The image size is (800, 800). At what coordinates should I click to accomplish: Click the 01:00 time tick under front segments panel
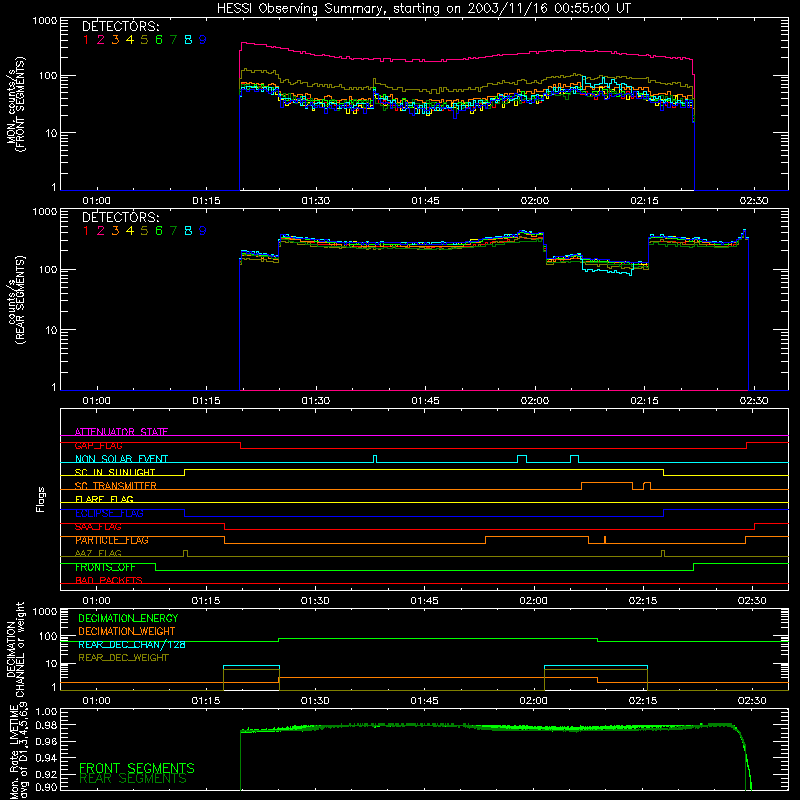point(96,201)
